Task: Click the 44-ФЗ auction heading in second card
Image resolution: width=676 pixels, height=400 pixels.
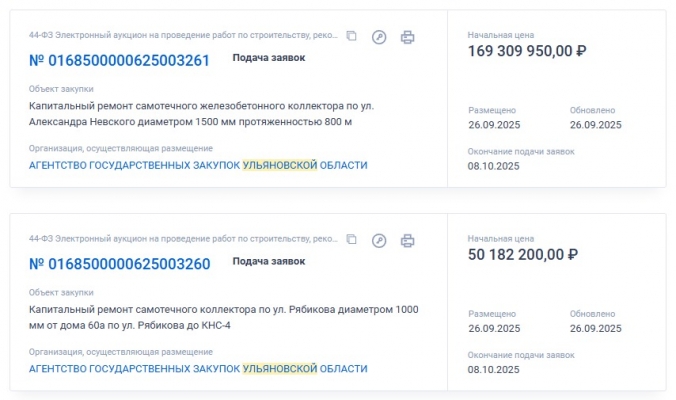Action: point(184,240)
